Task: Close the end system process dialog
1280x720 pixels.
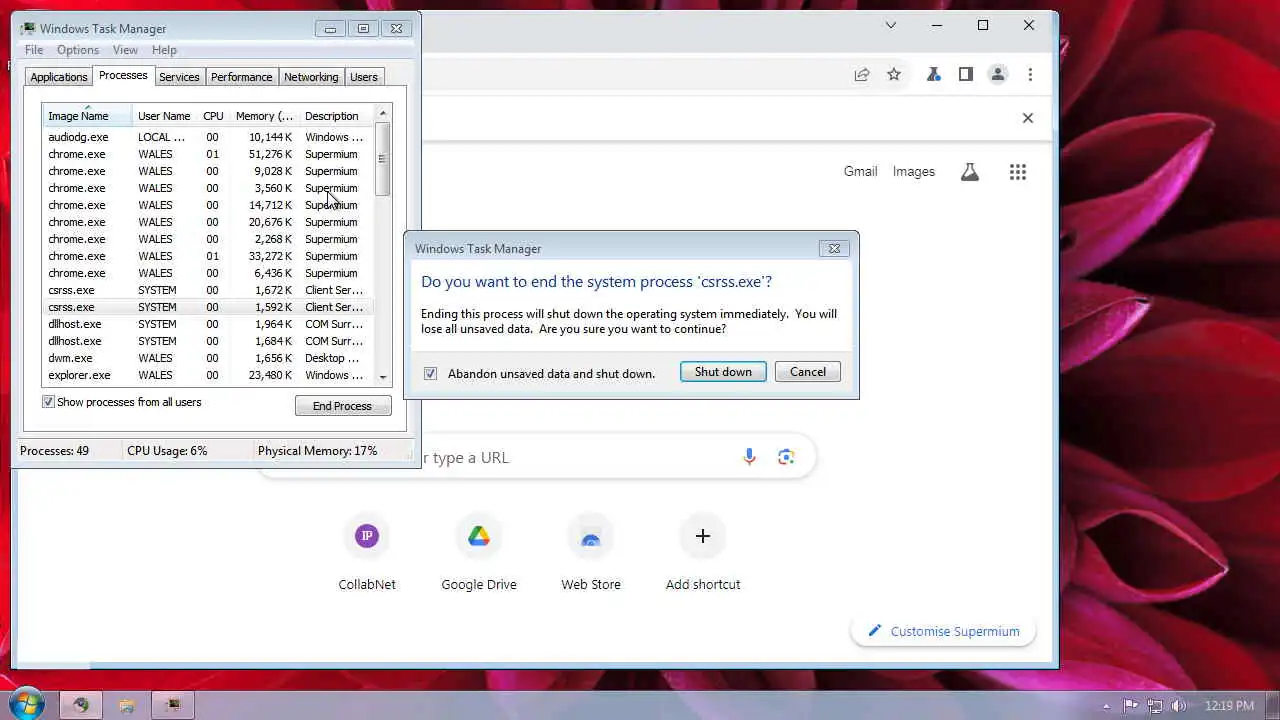Action: pyautogui.click(x=834, y=248)
